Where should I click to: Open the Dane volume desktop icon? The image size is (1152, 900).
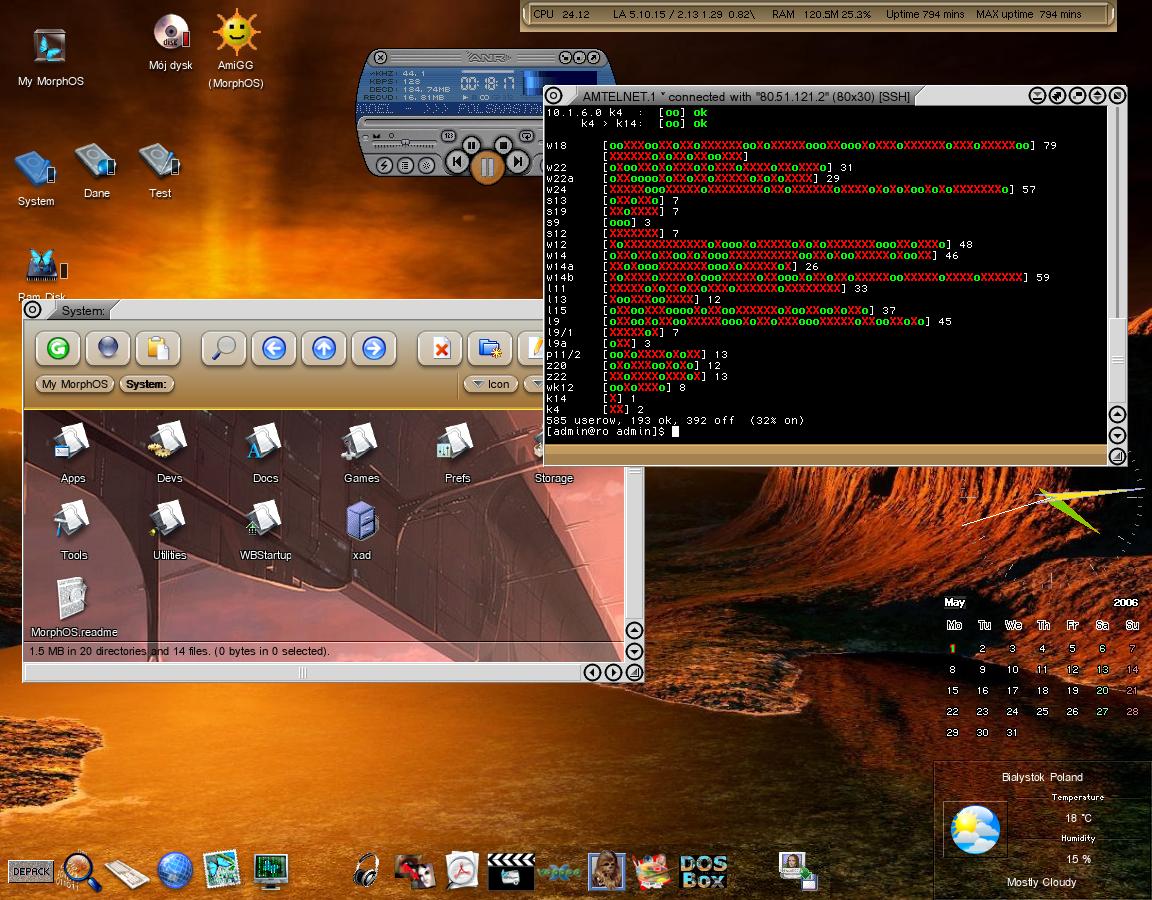(96, 161)
